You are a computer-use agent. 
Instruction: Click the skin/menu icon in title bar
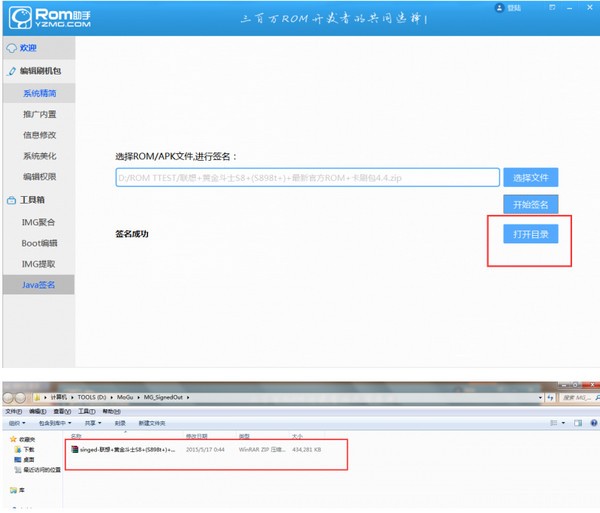tap(552, 7)
